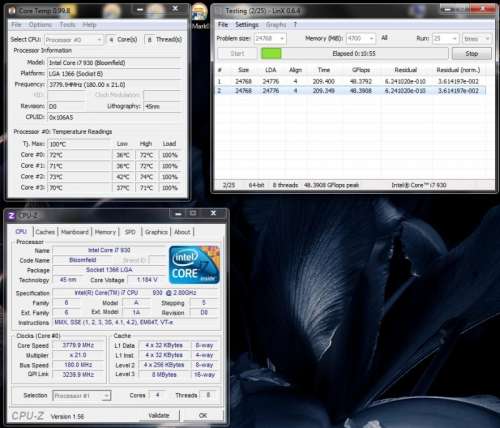
Task: Click the Multiplier value x 21.0 in CPU-Z
Action: tap(78, 355)
